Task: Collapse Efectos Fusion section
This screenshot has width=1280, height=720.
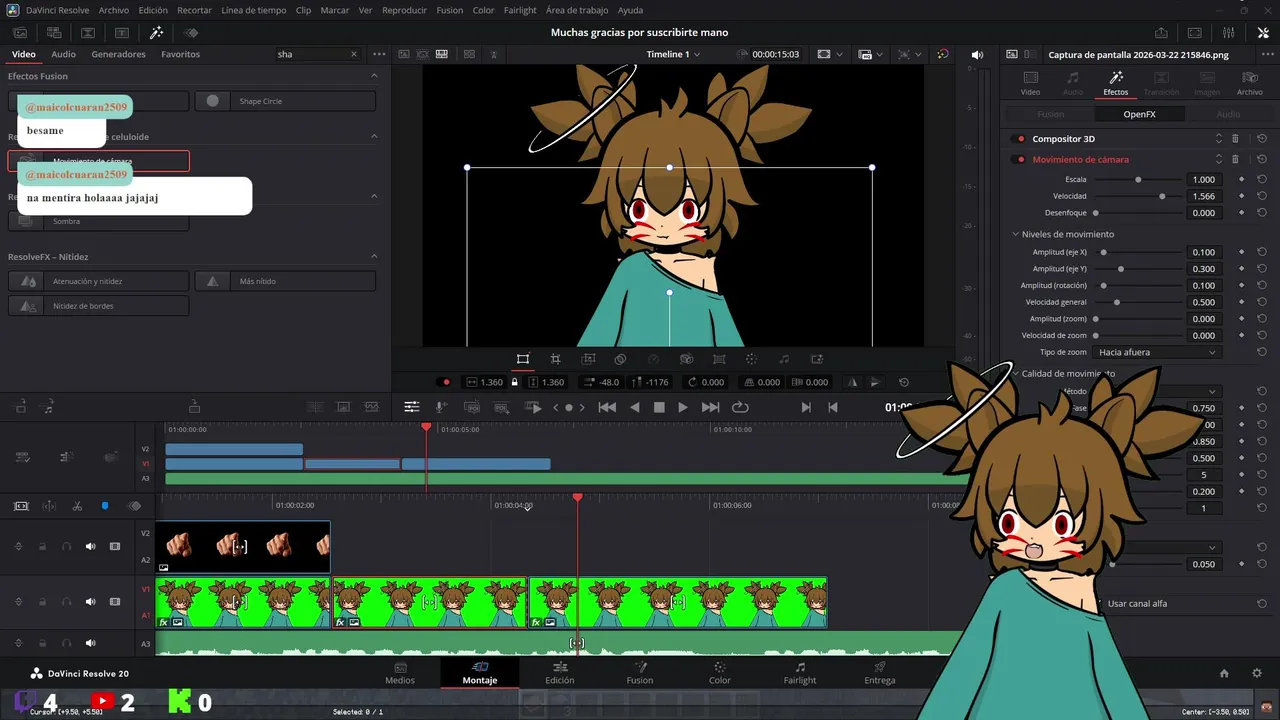Action: coord(375,76)
